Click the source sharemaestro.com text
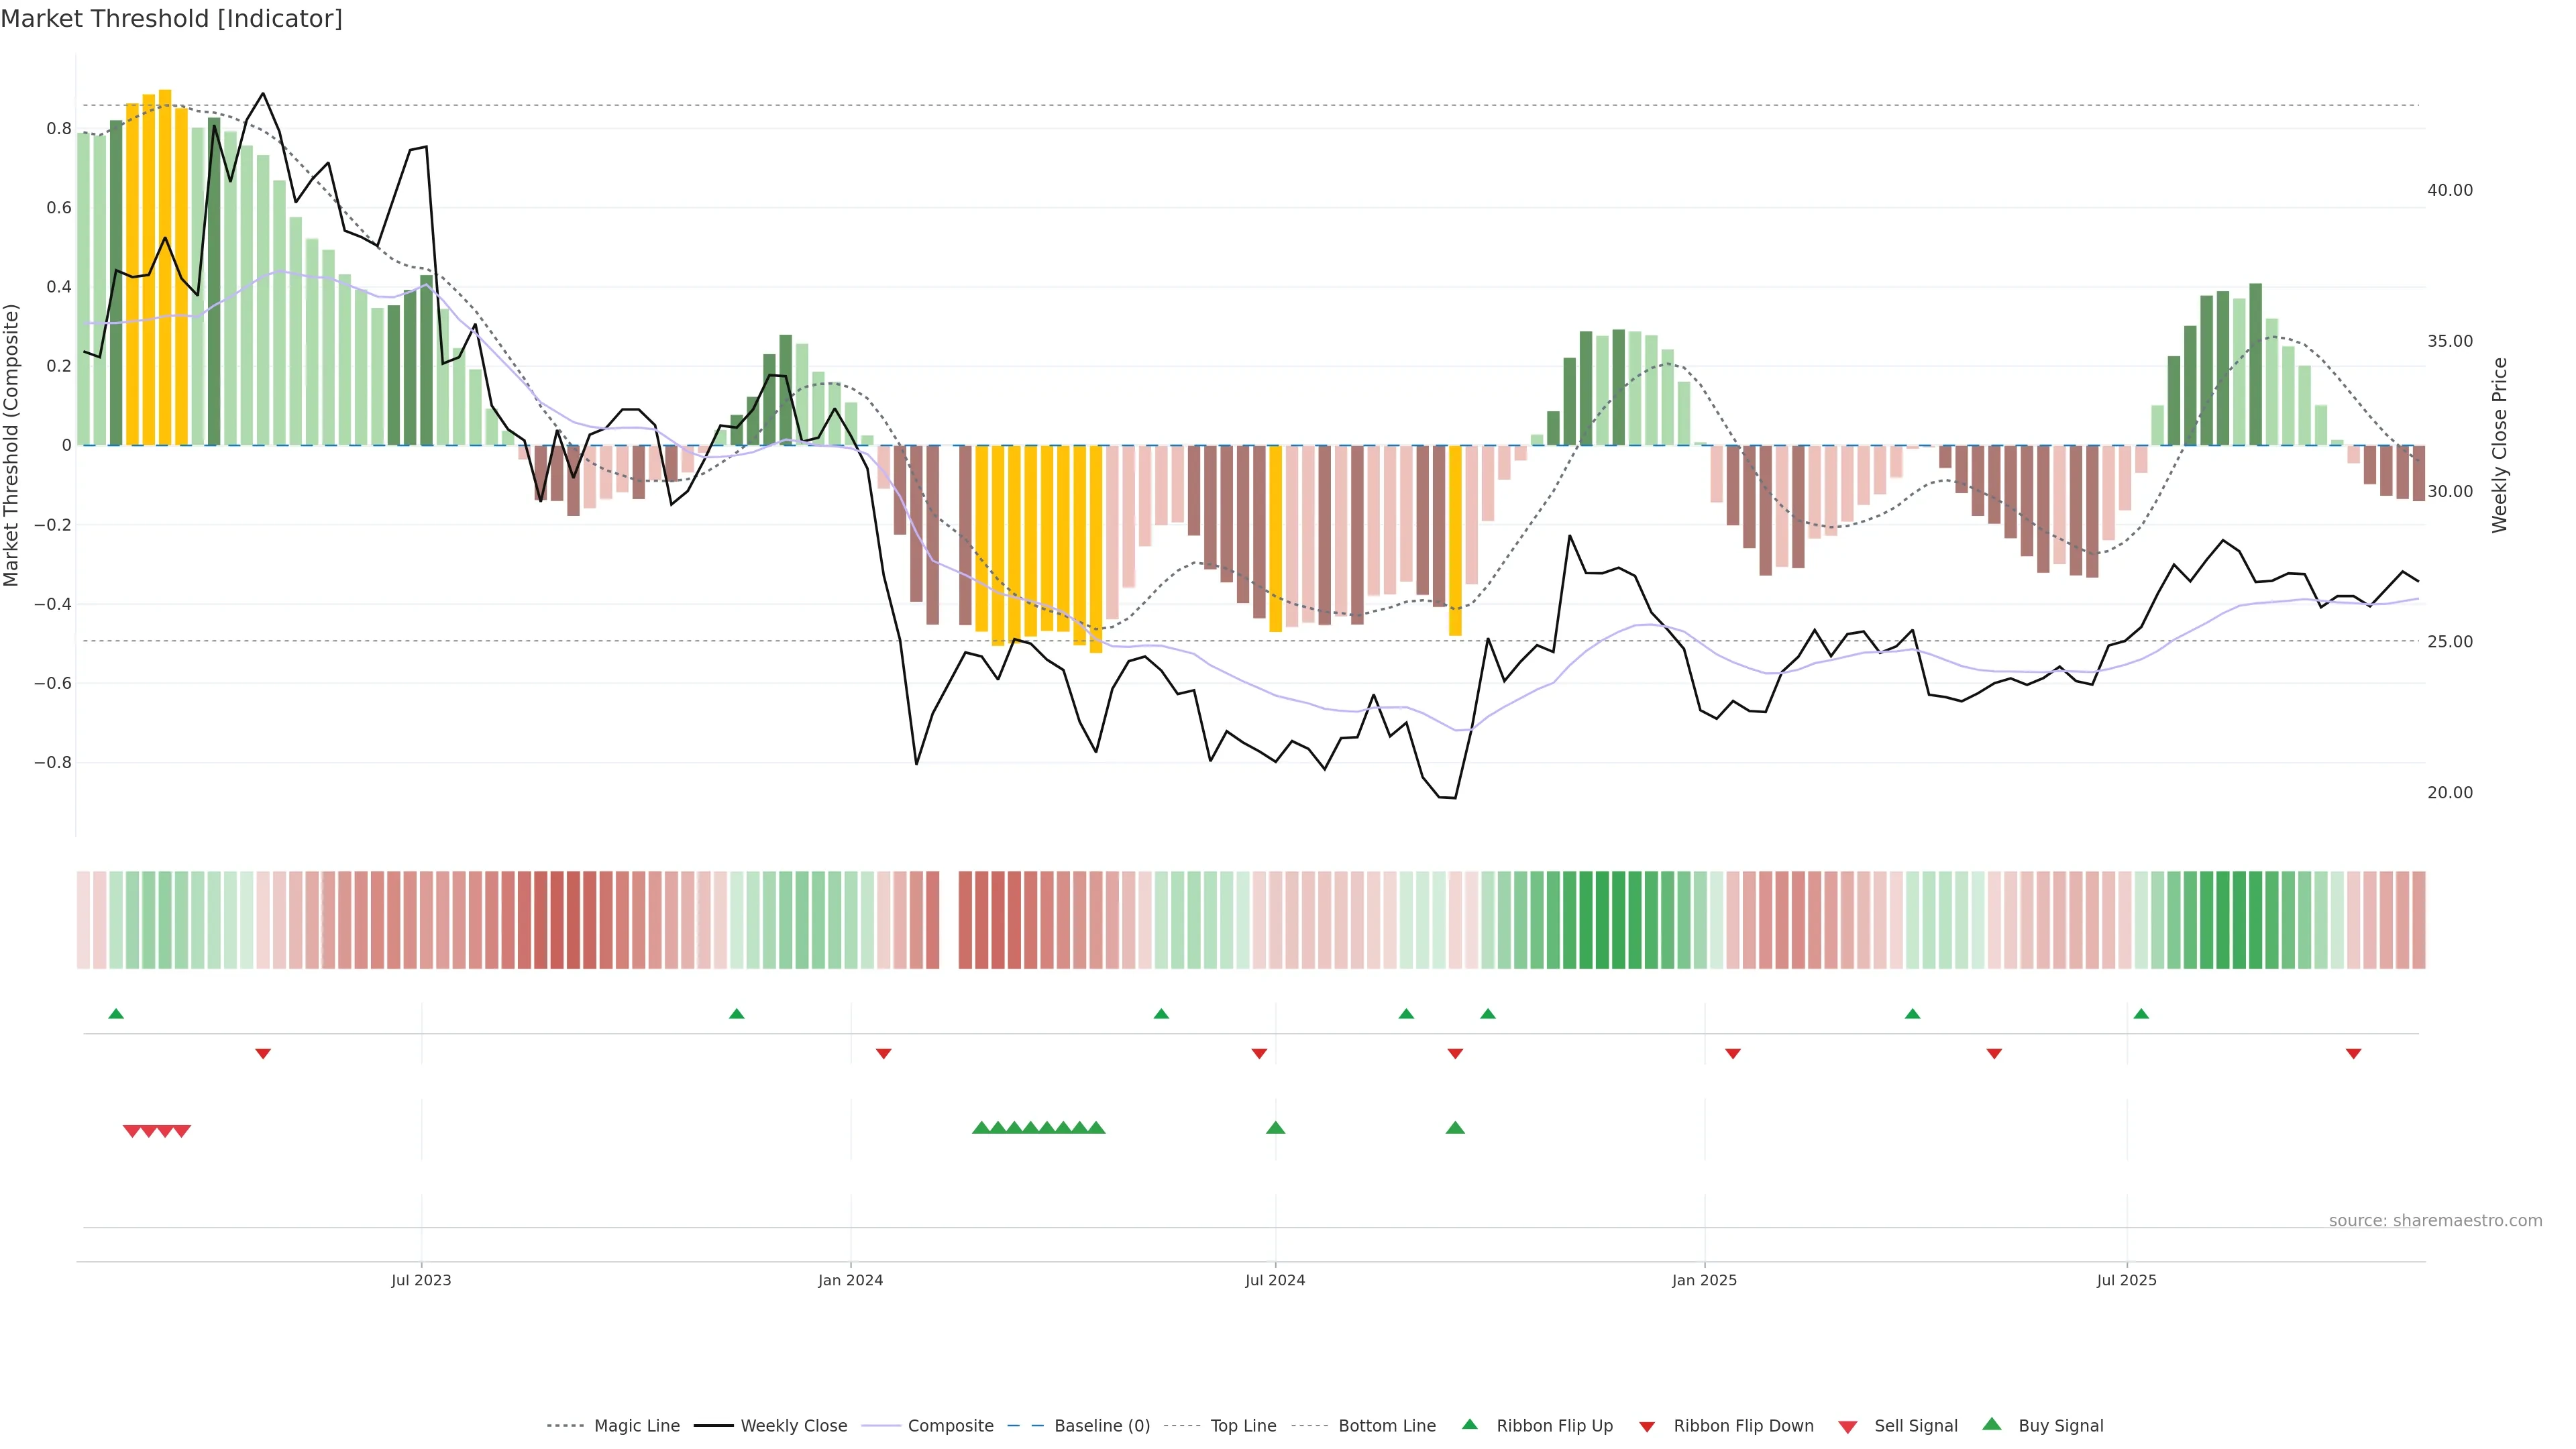Viewport: 2576px width, 1449px height. click(2435, 1221)
